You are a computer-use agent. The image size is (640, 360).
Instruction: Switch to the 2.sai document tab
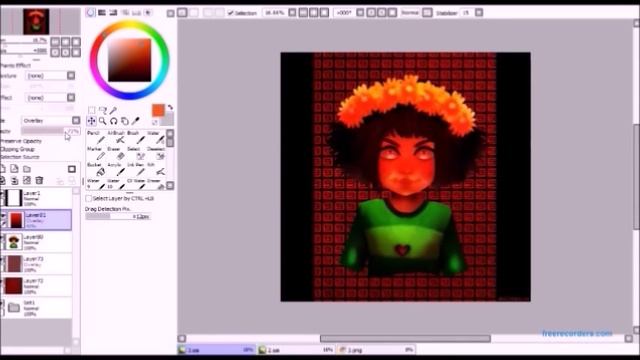[297, 350]
